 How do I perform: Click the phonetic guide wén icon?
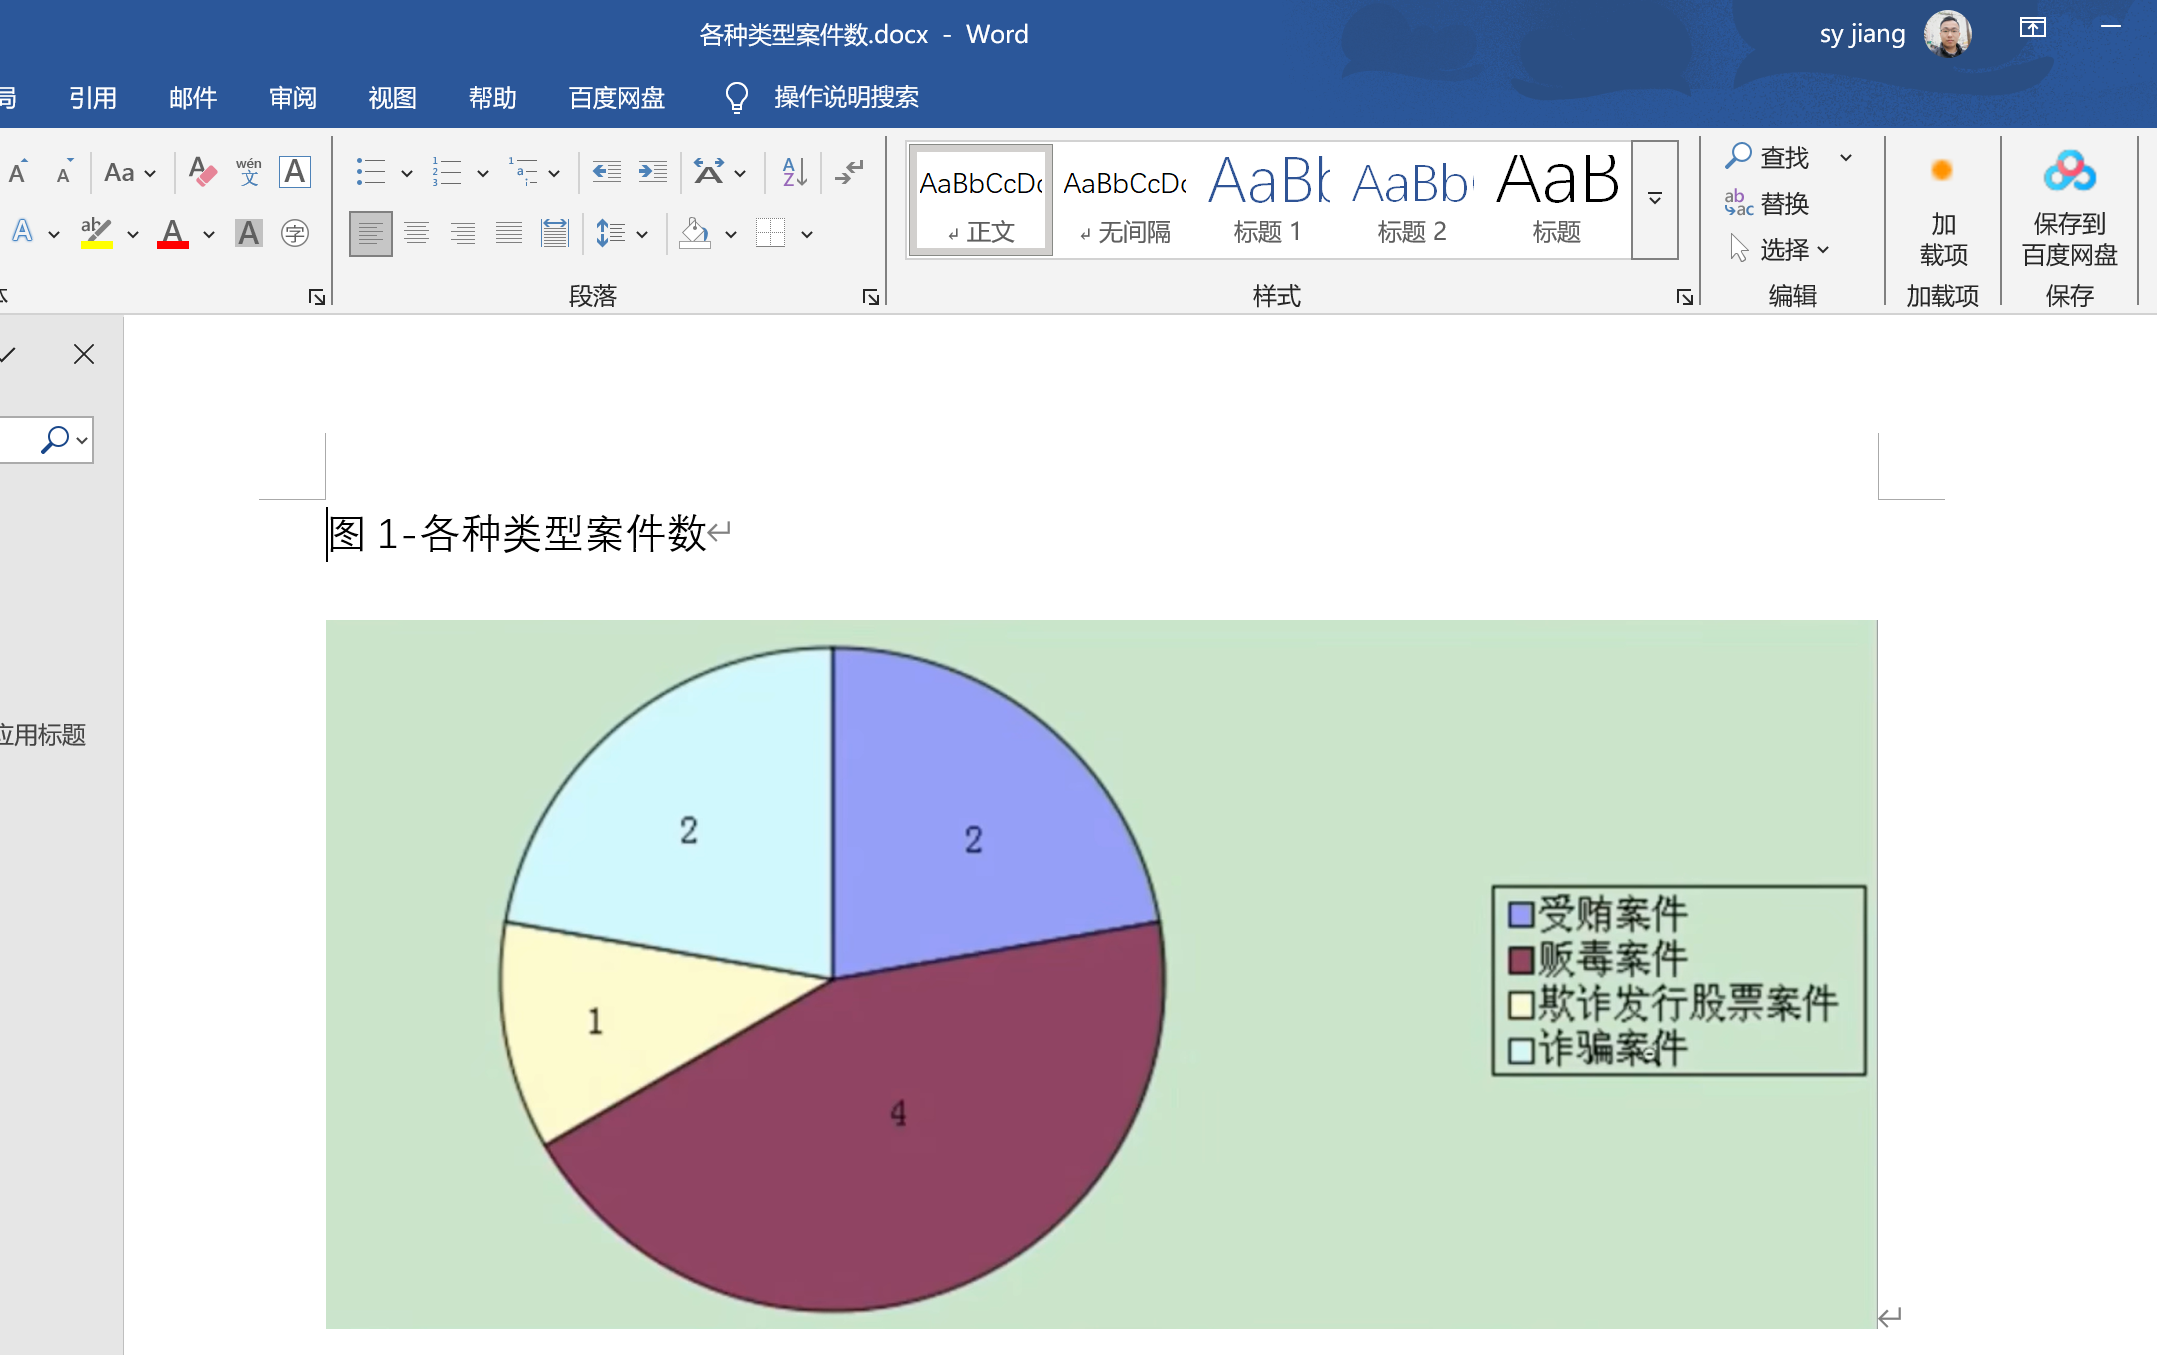tap(248, 172)
